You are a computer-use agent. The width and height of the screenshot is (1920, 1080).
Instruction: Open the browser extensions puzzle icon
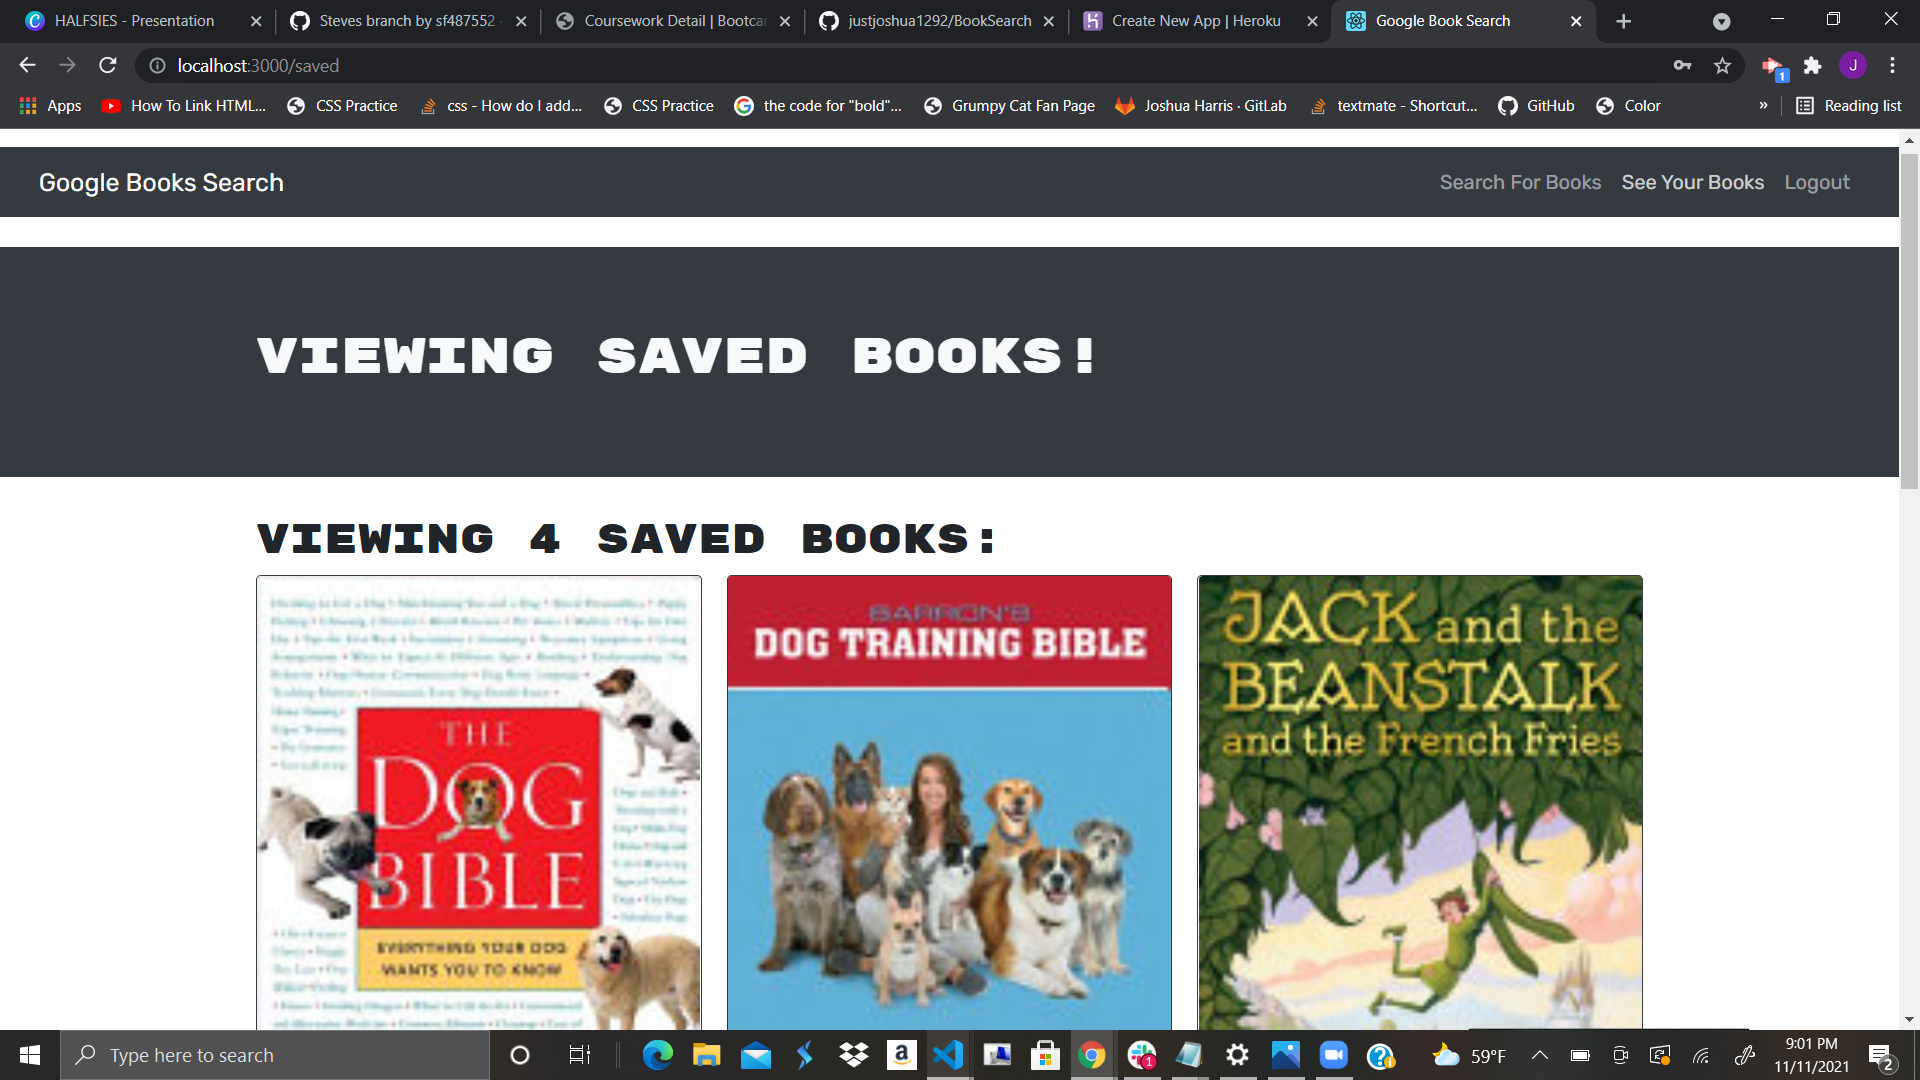pyautogui.click(x=1814, y=65)
